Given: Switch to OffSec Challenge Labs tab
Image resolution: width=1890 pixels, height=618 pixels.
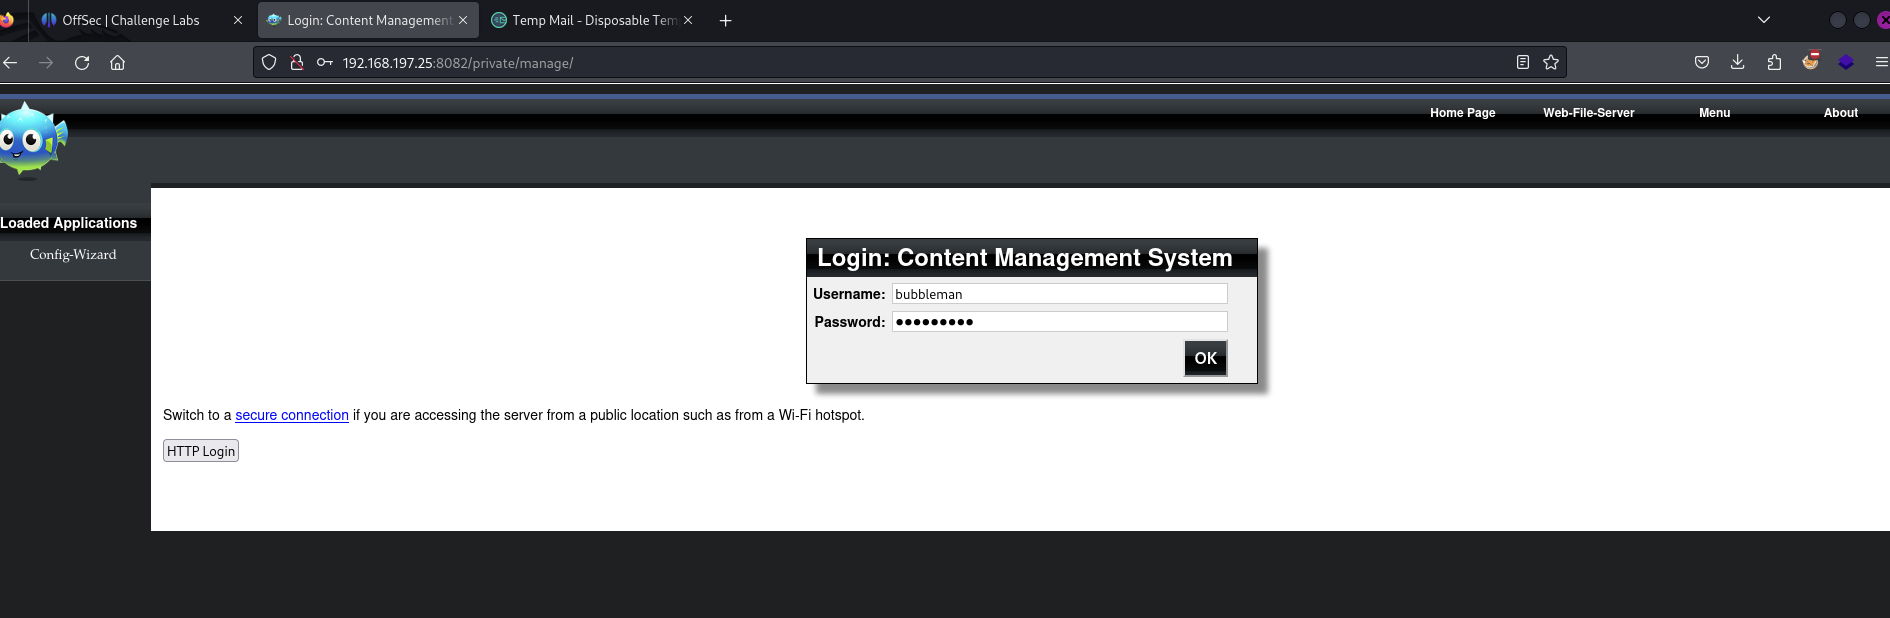Looking at the screenshot, I should pyautogui.click(x=130, y=20).
